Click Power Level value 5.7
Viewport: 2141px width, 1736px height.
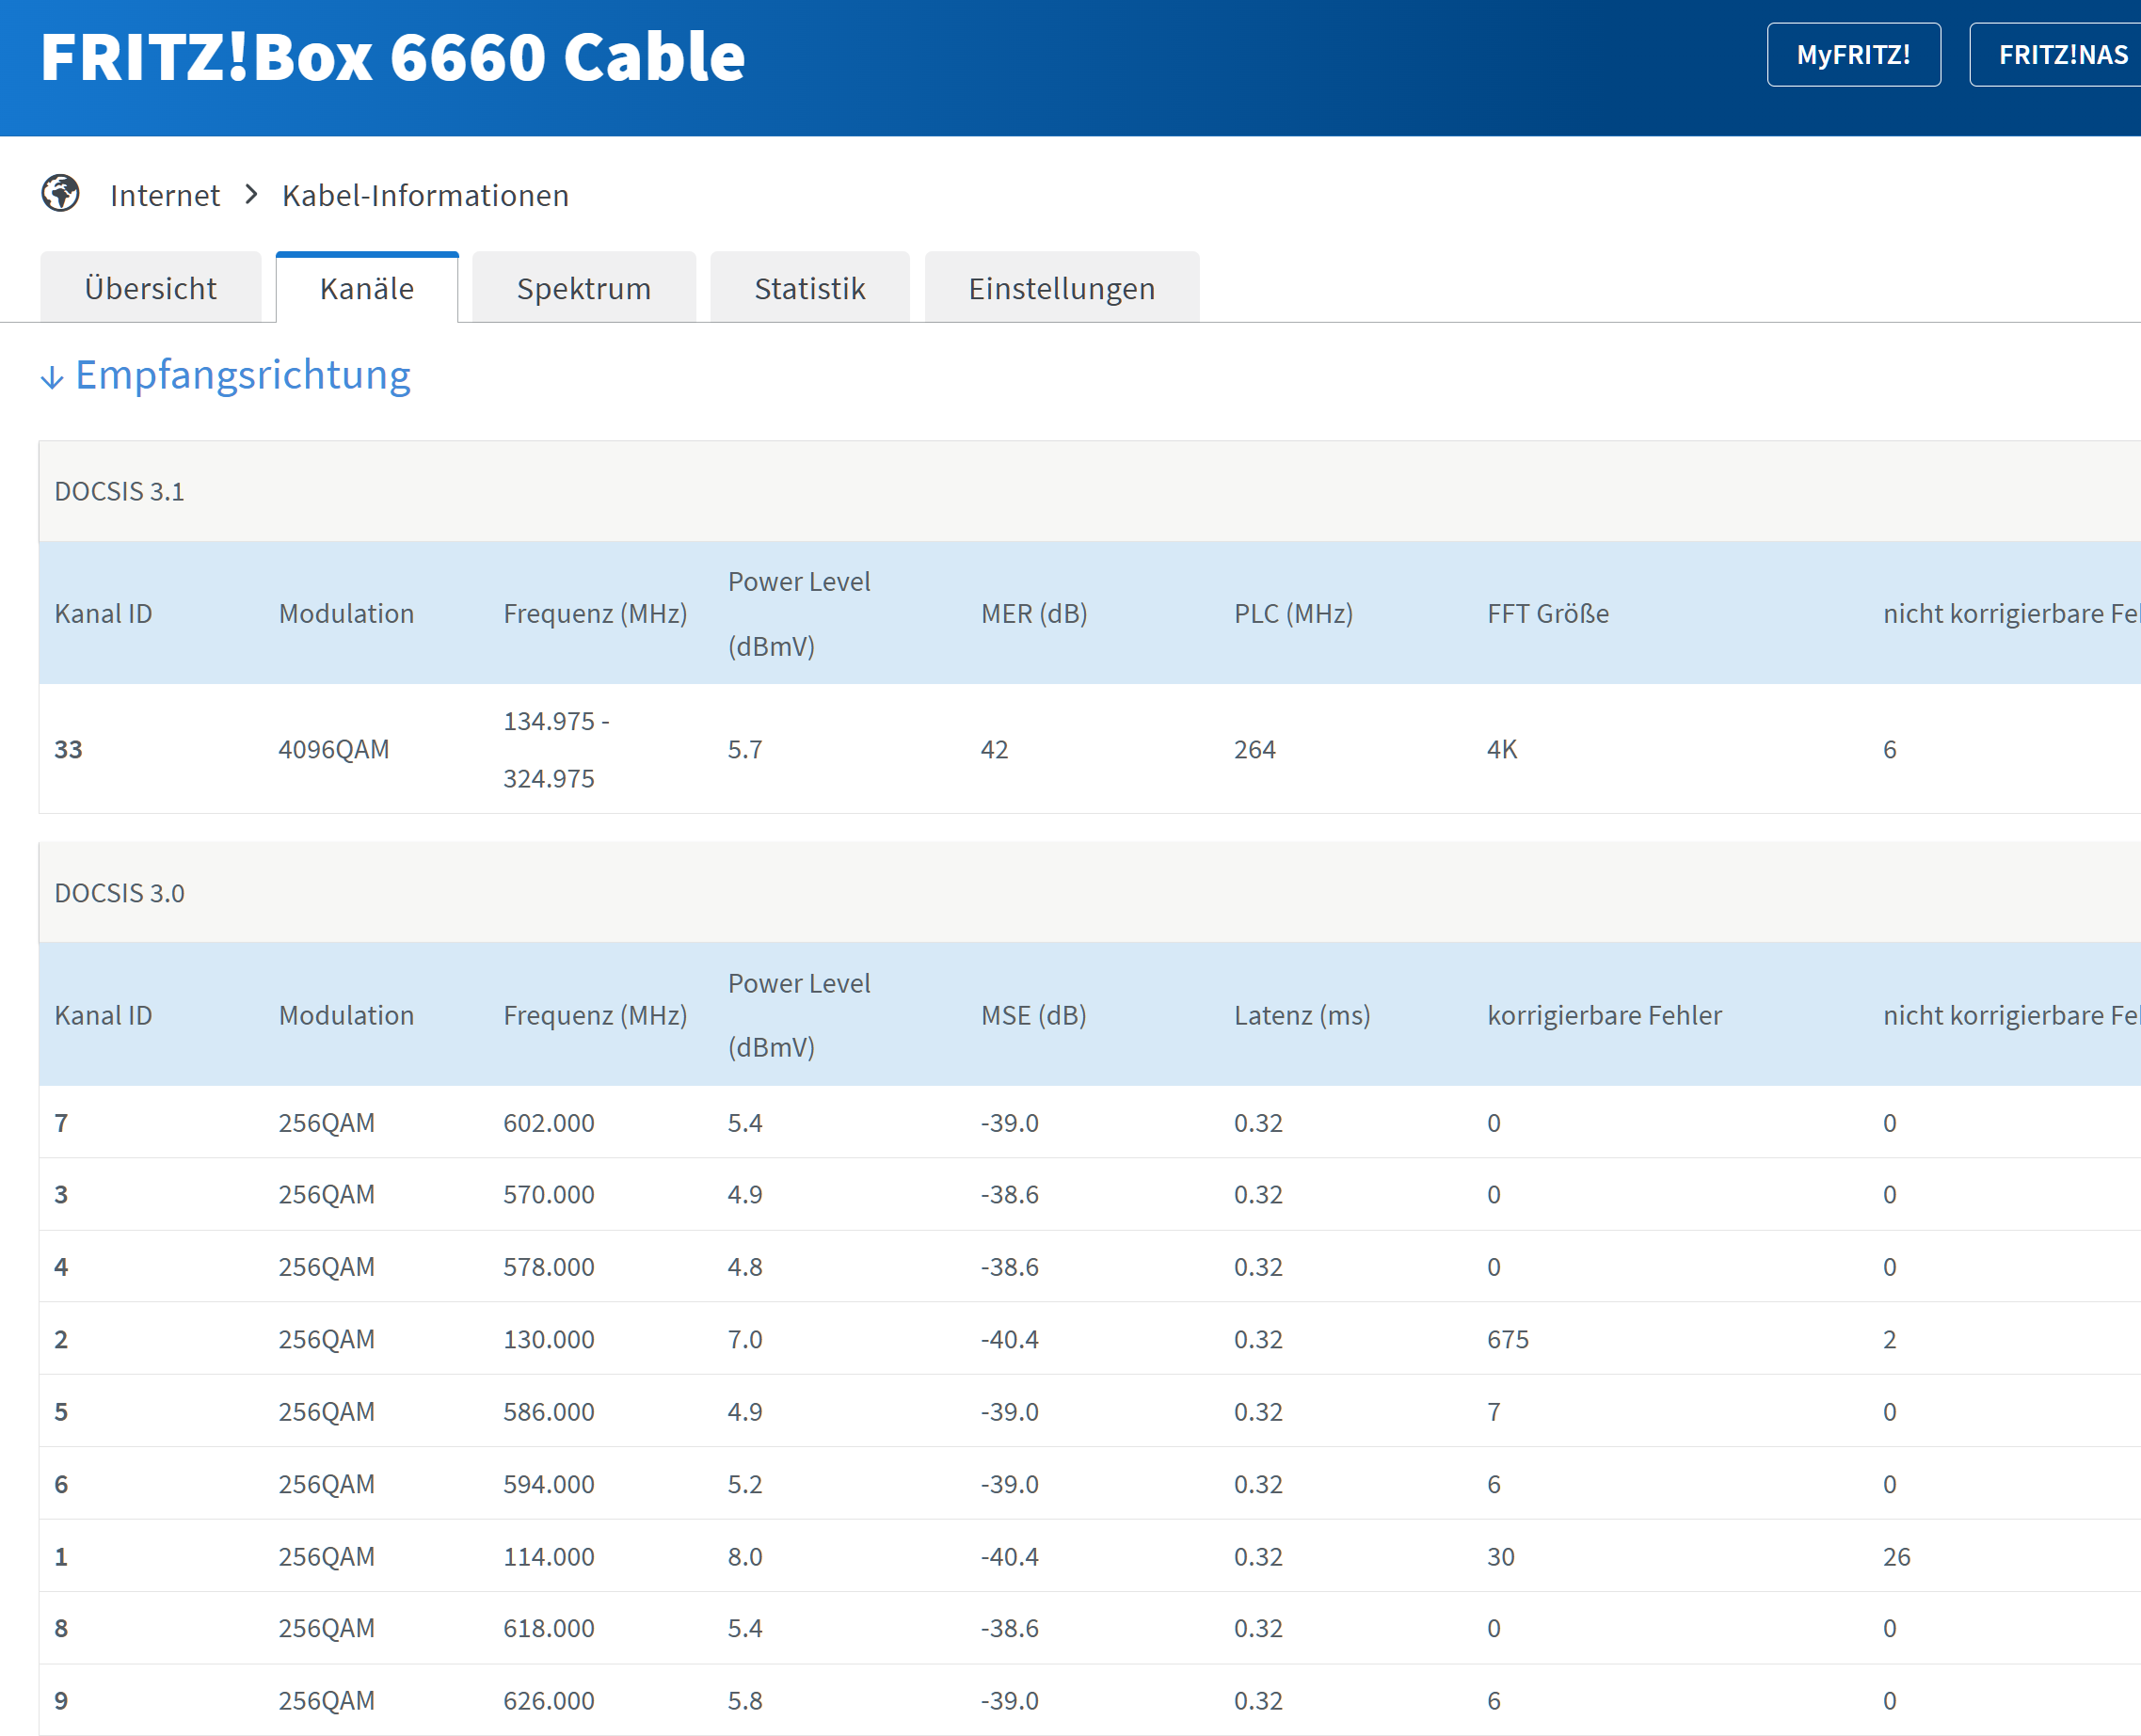[745, 749]
